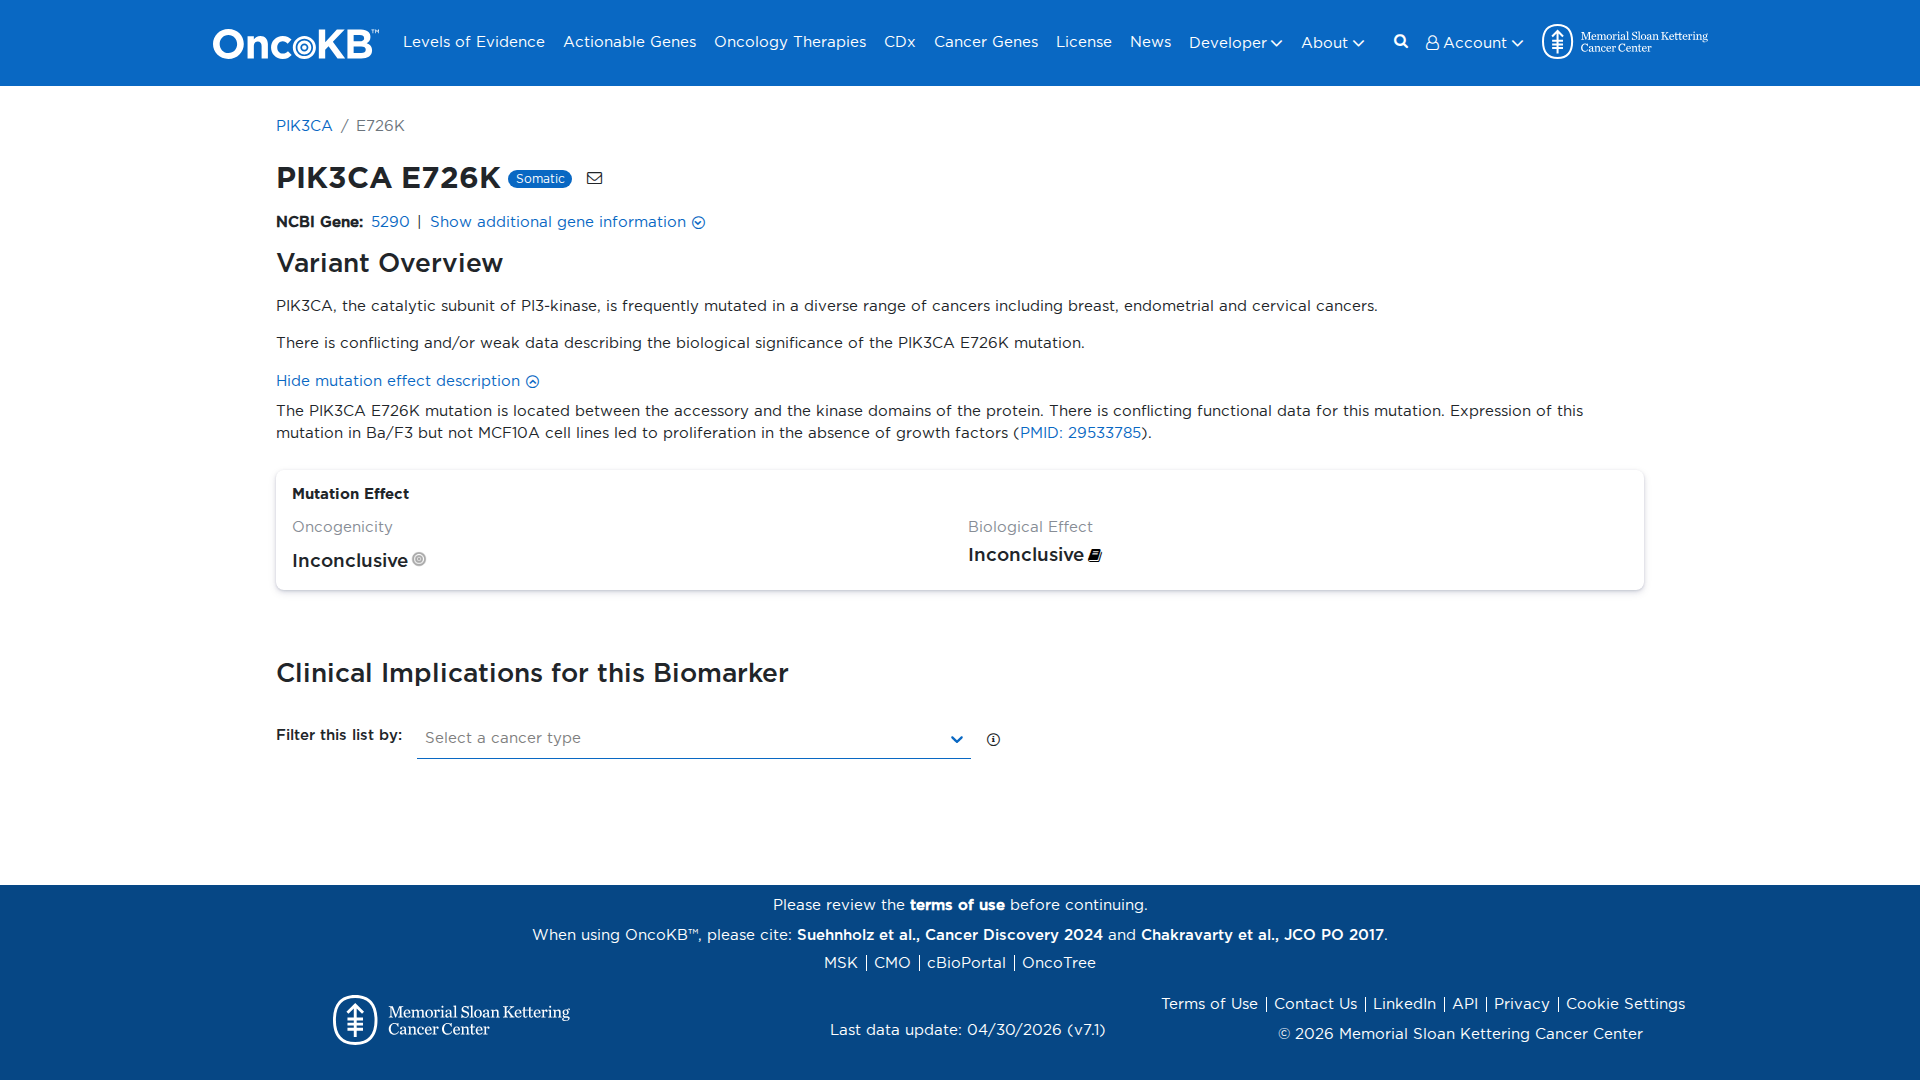Show additional gene information

(567, 222)
